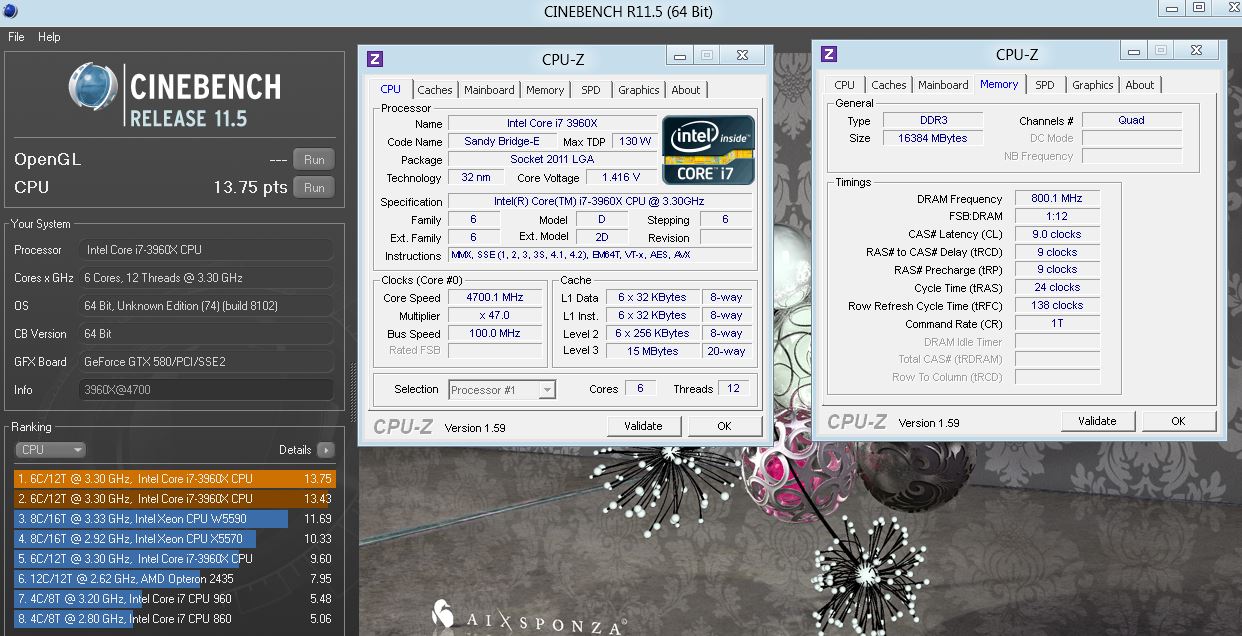Select ranking entry scoring 13.43

175,499
